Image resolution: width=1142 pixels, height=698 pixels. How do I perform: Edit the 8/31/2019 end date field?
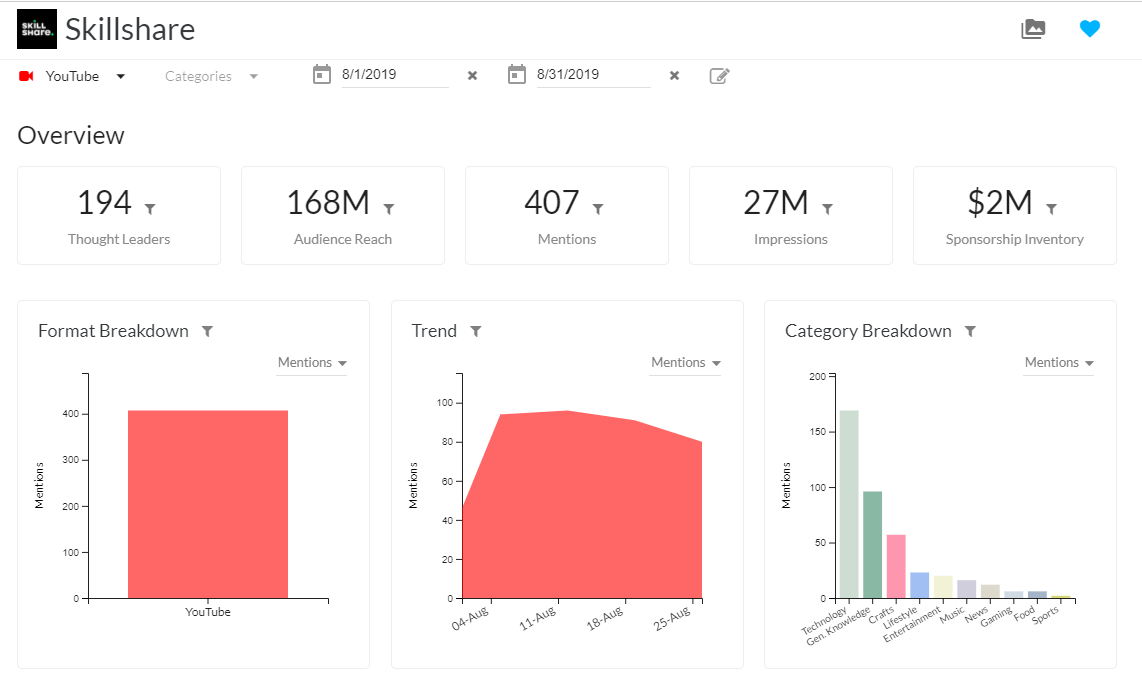point(593,75)
